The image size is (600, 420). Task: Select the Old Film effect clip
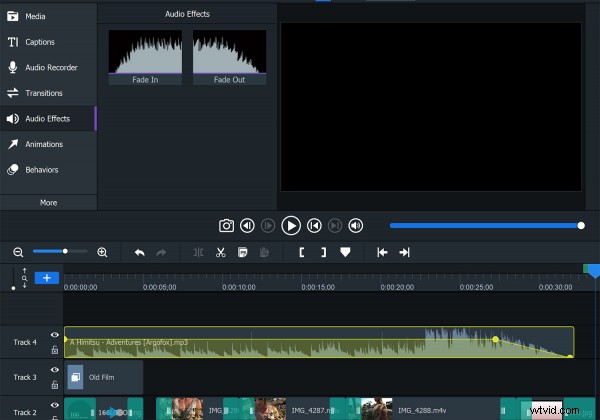[x=104, y=377]
